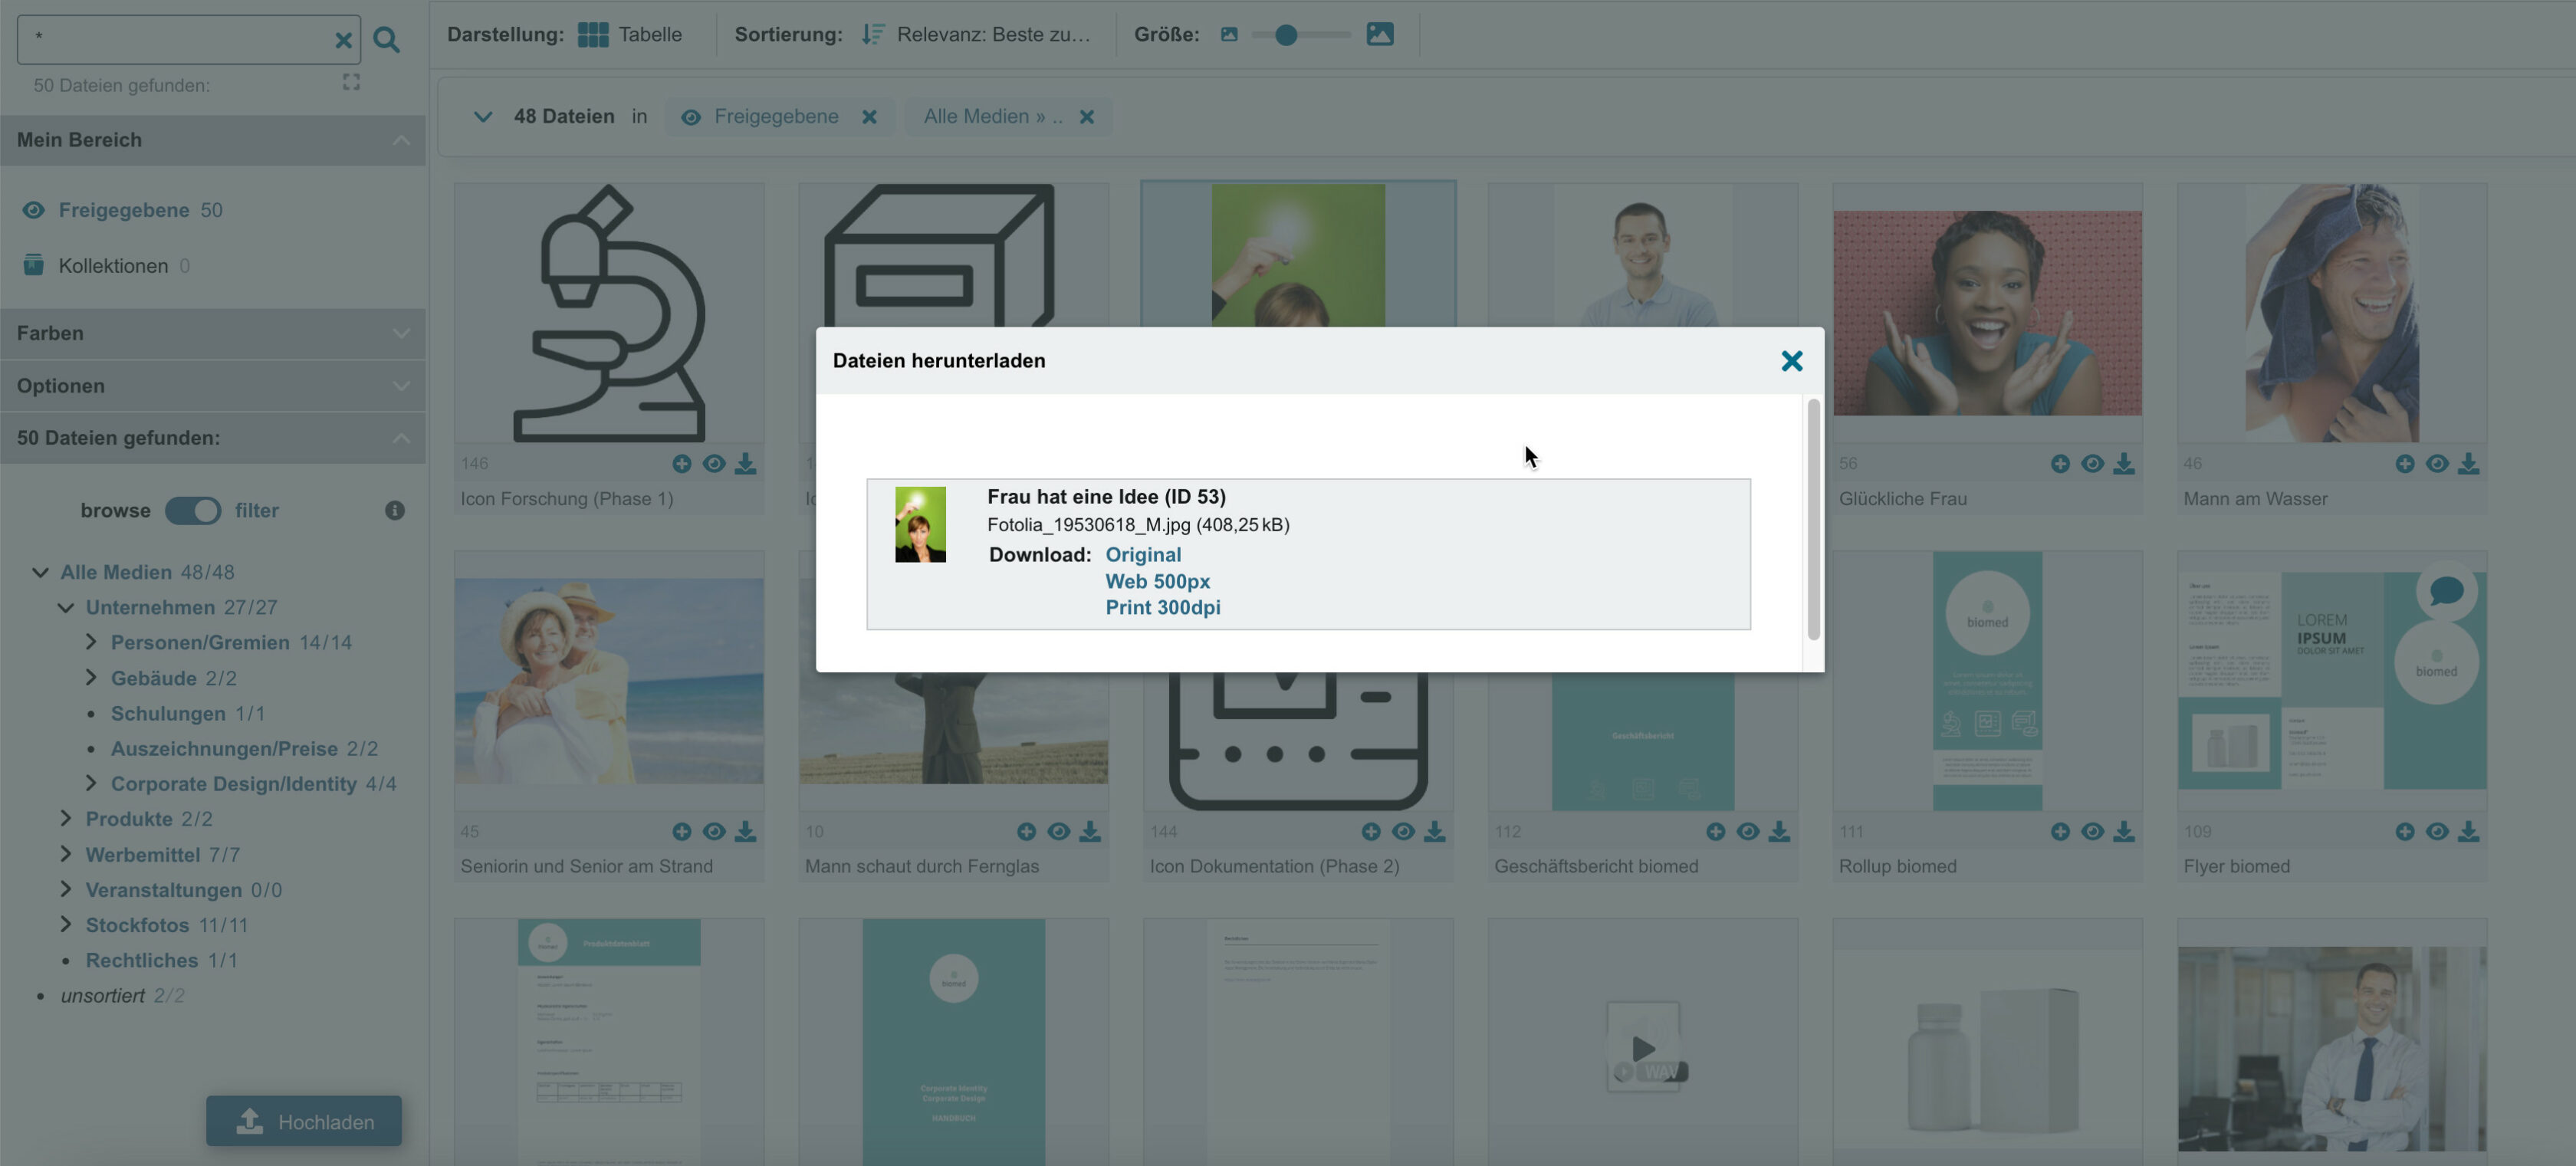The image size is (2576, 1166).
Task: Select Stockfotos category in tree
Action: coord(137,925)
